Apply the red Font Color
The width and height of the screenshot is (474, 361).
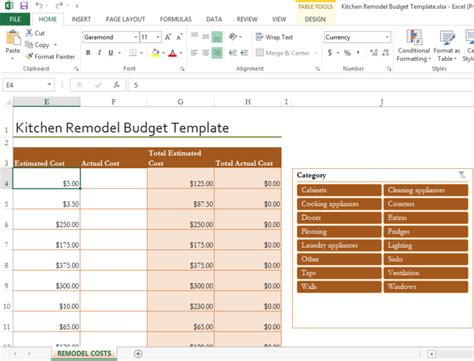coord(173,53)
